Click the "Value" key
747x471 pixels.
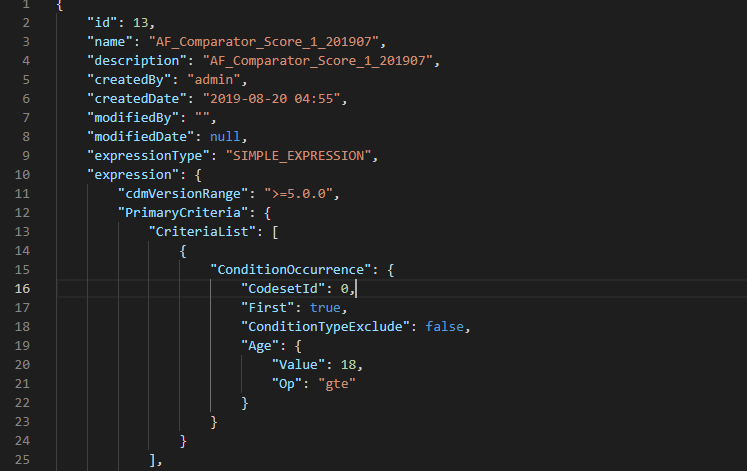pos(298,365)
